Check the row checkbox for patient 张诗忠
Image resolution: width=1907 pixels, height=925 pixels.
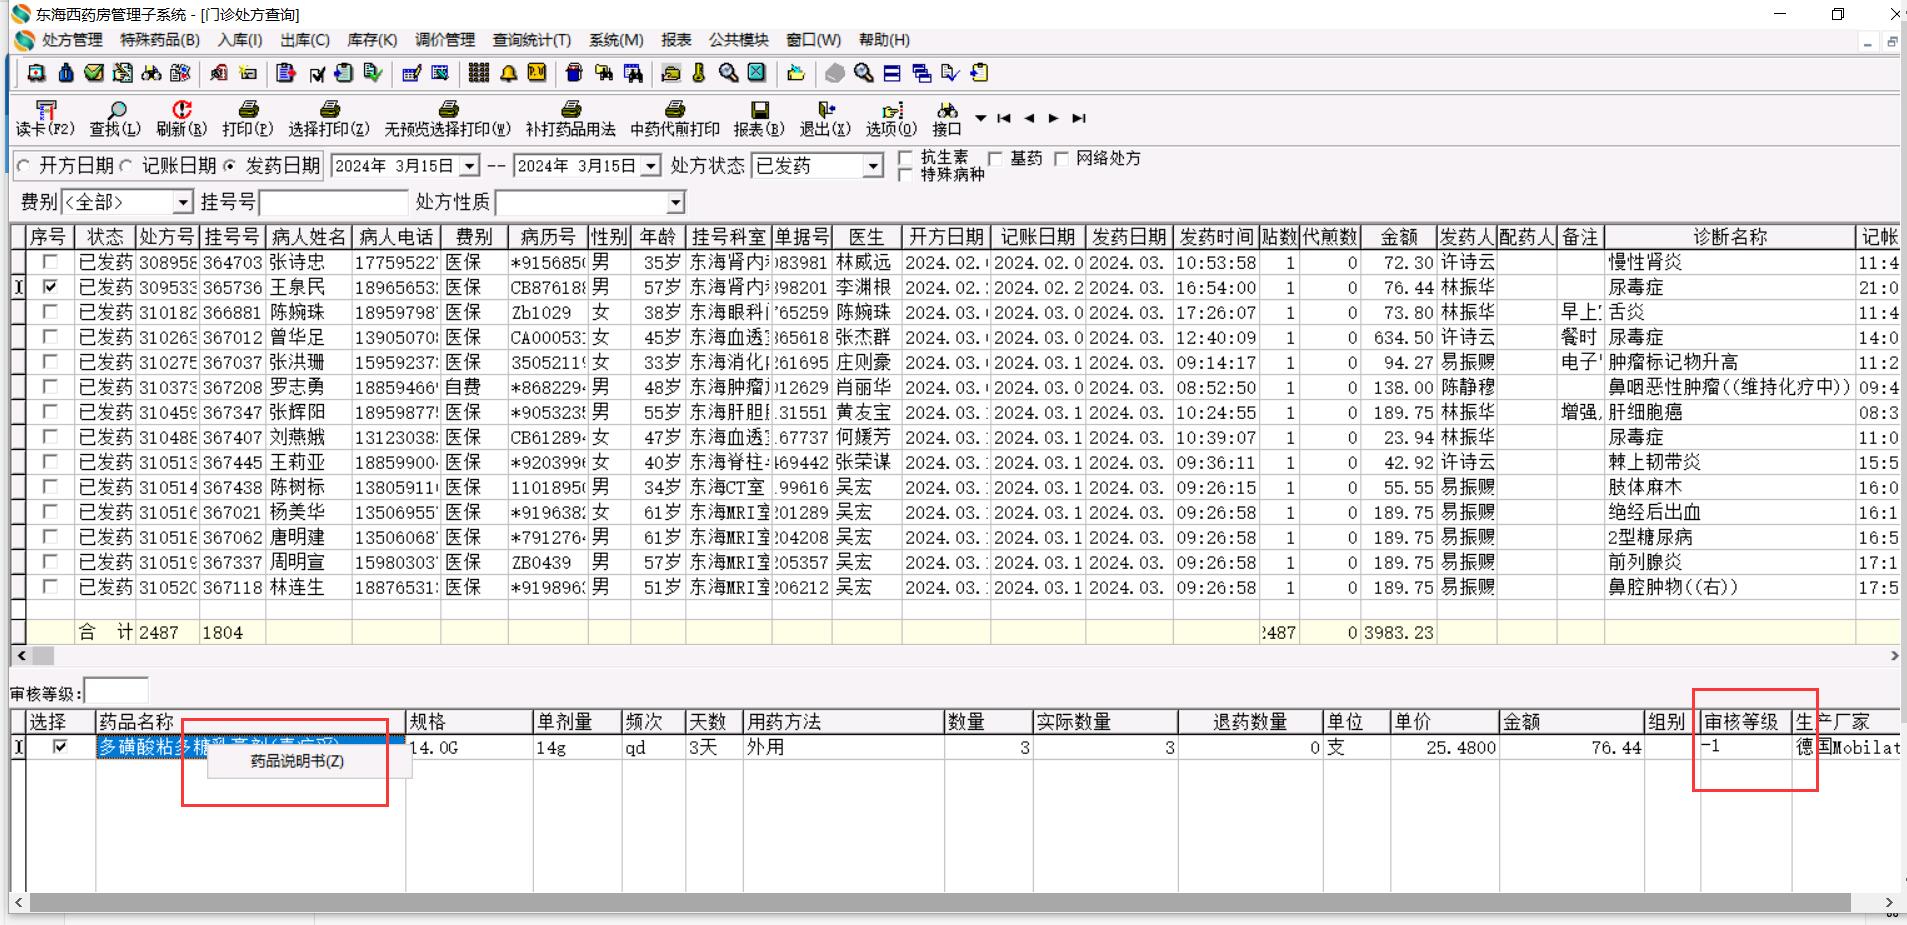click(49, 262)
